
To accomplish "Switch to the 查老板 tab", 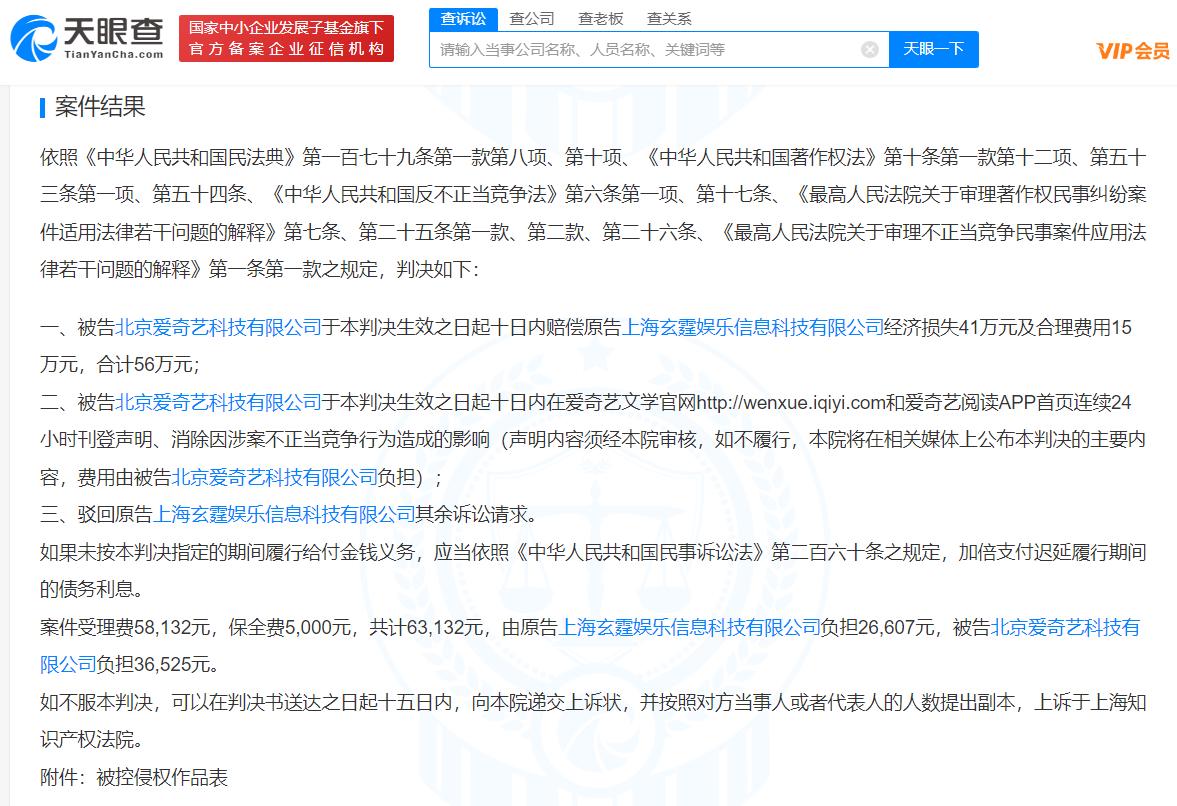I will [601, 19].
